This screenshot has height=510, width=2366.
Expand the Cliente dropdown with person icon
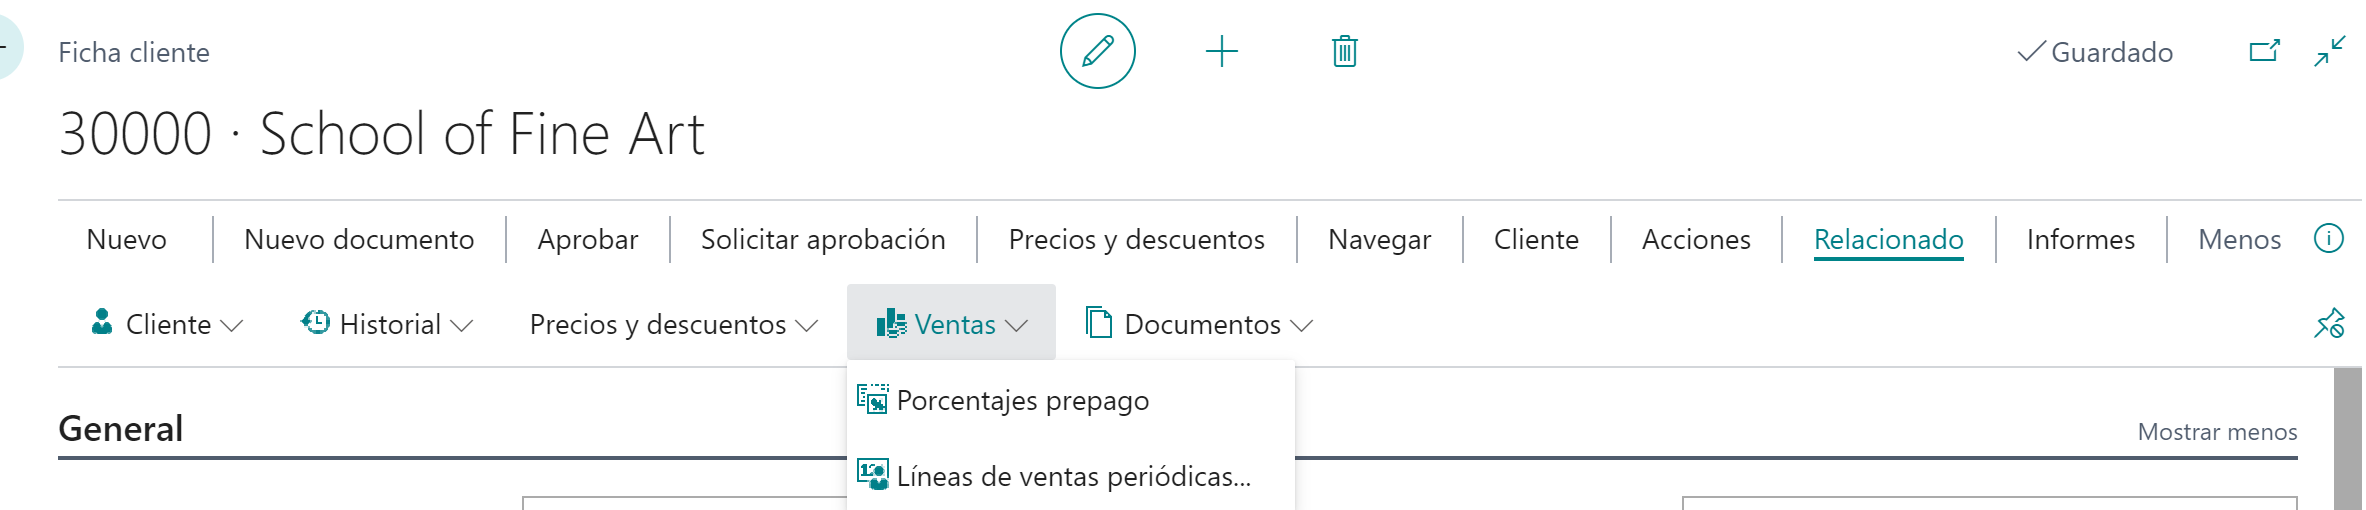coord(166,324)
